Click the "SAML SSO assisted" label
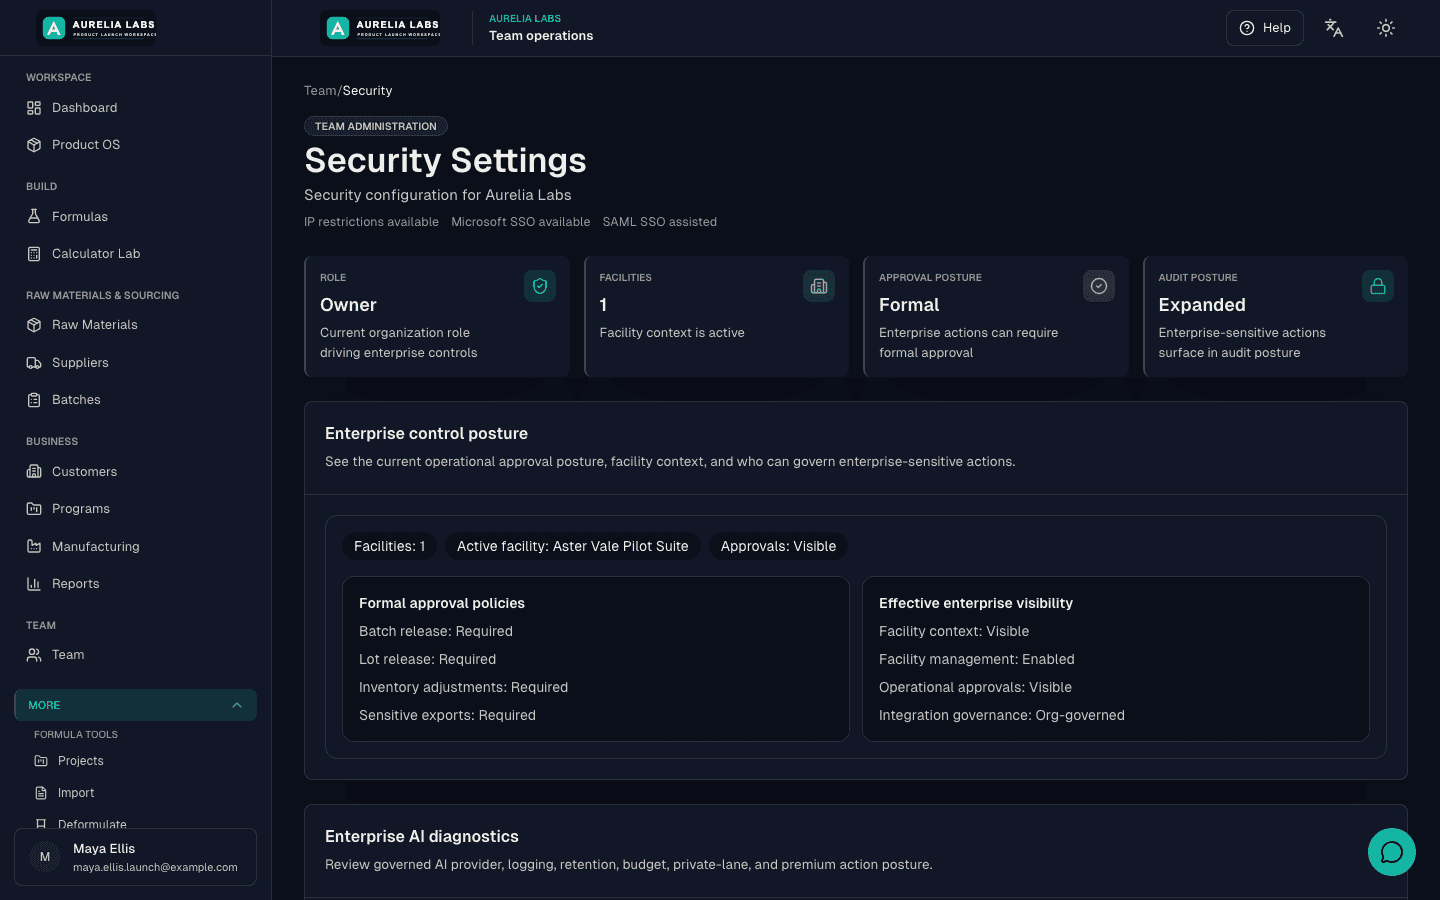This screenshot has height=900, width=1440. (659, 222)
